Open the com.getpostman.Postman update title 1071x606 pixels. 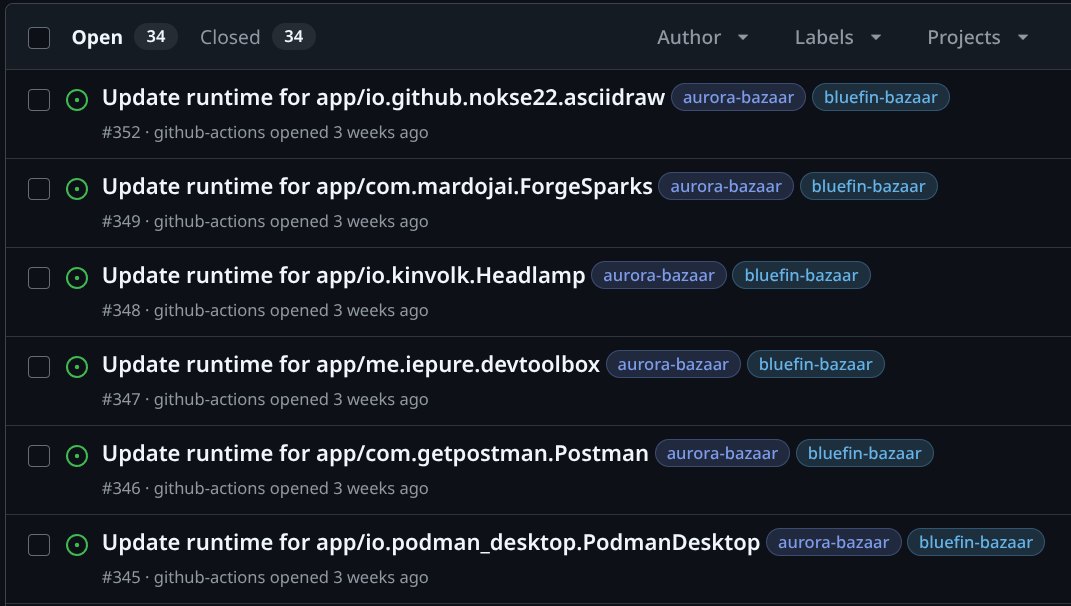tap(375, 453)
